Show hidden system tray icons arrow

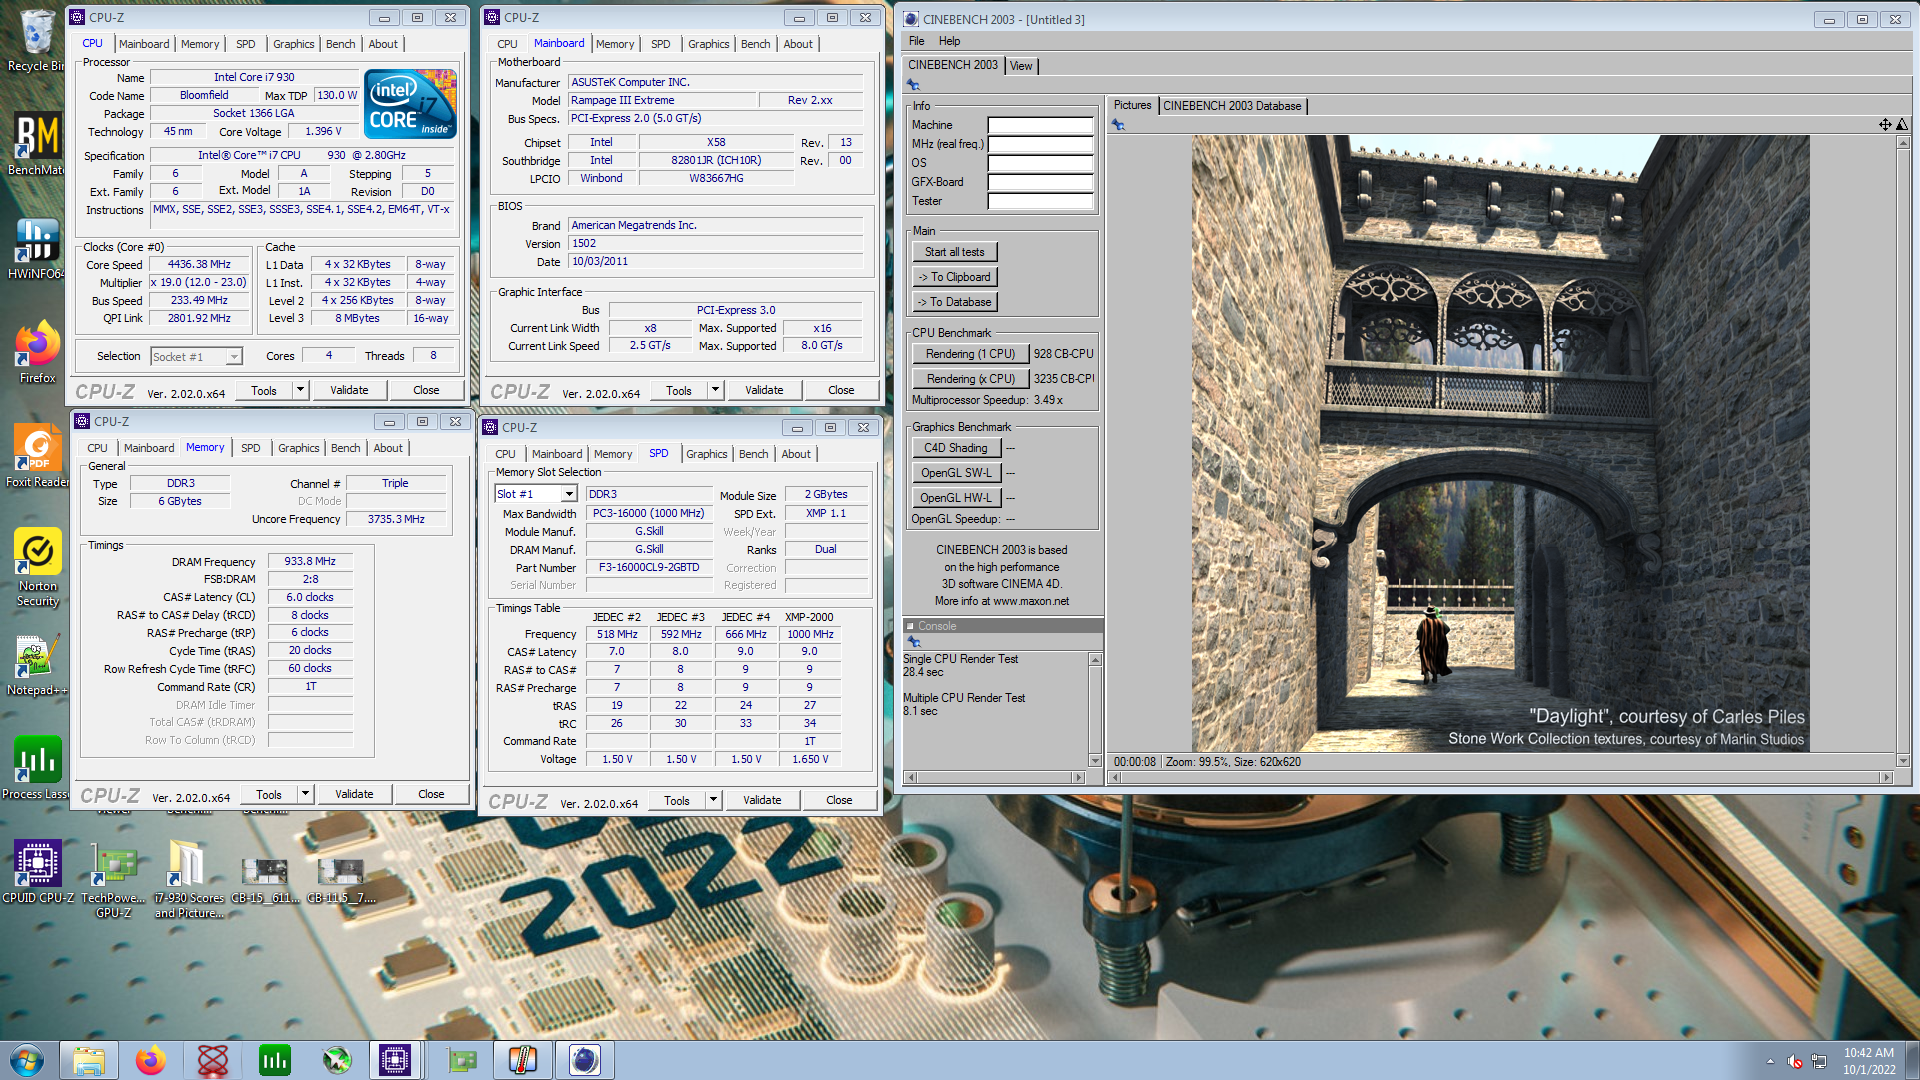click(1770, 1061)
